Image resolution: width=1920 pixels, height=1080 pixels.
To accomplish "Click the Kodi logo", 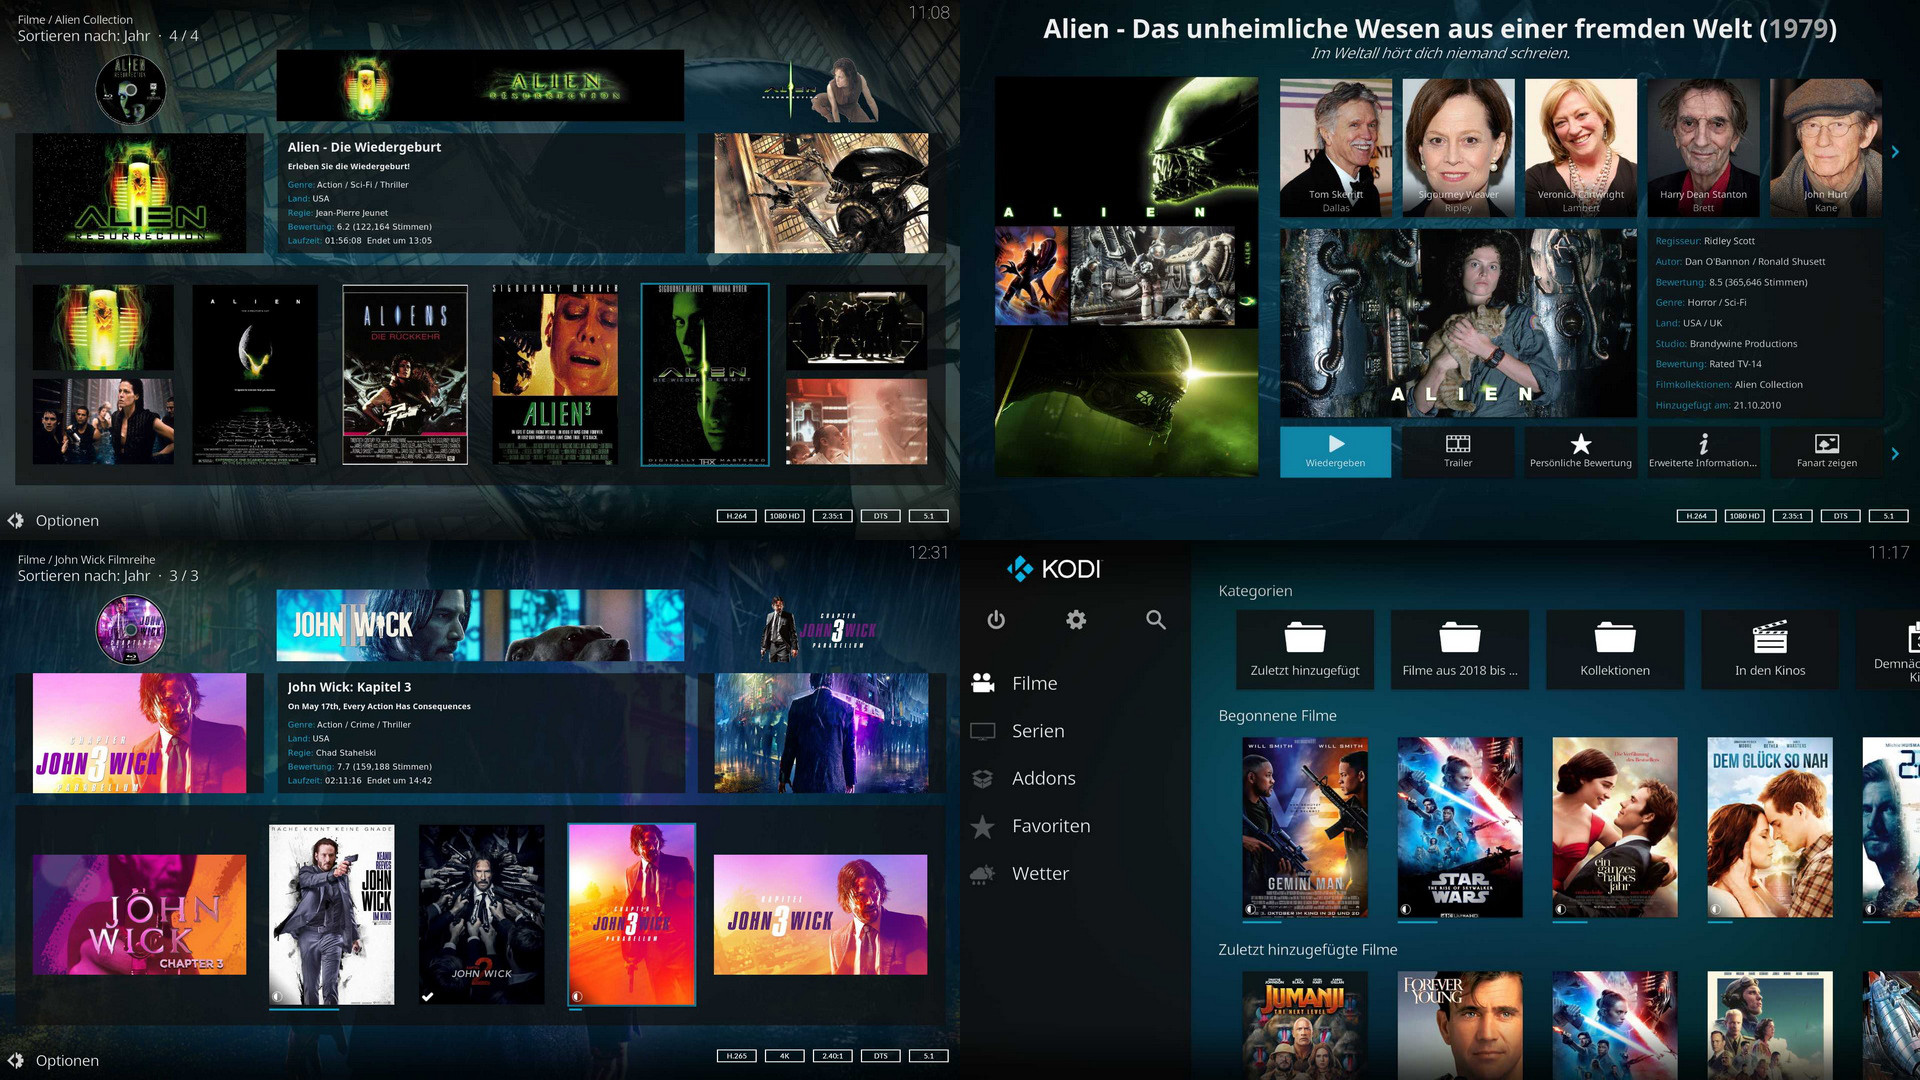I will 1054,569.
